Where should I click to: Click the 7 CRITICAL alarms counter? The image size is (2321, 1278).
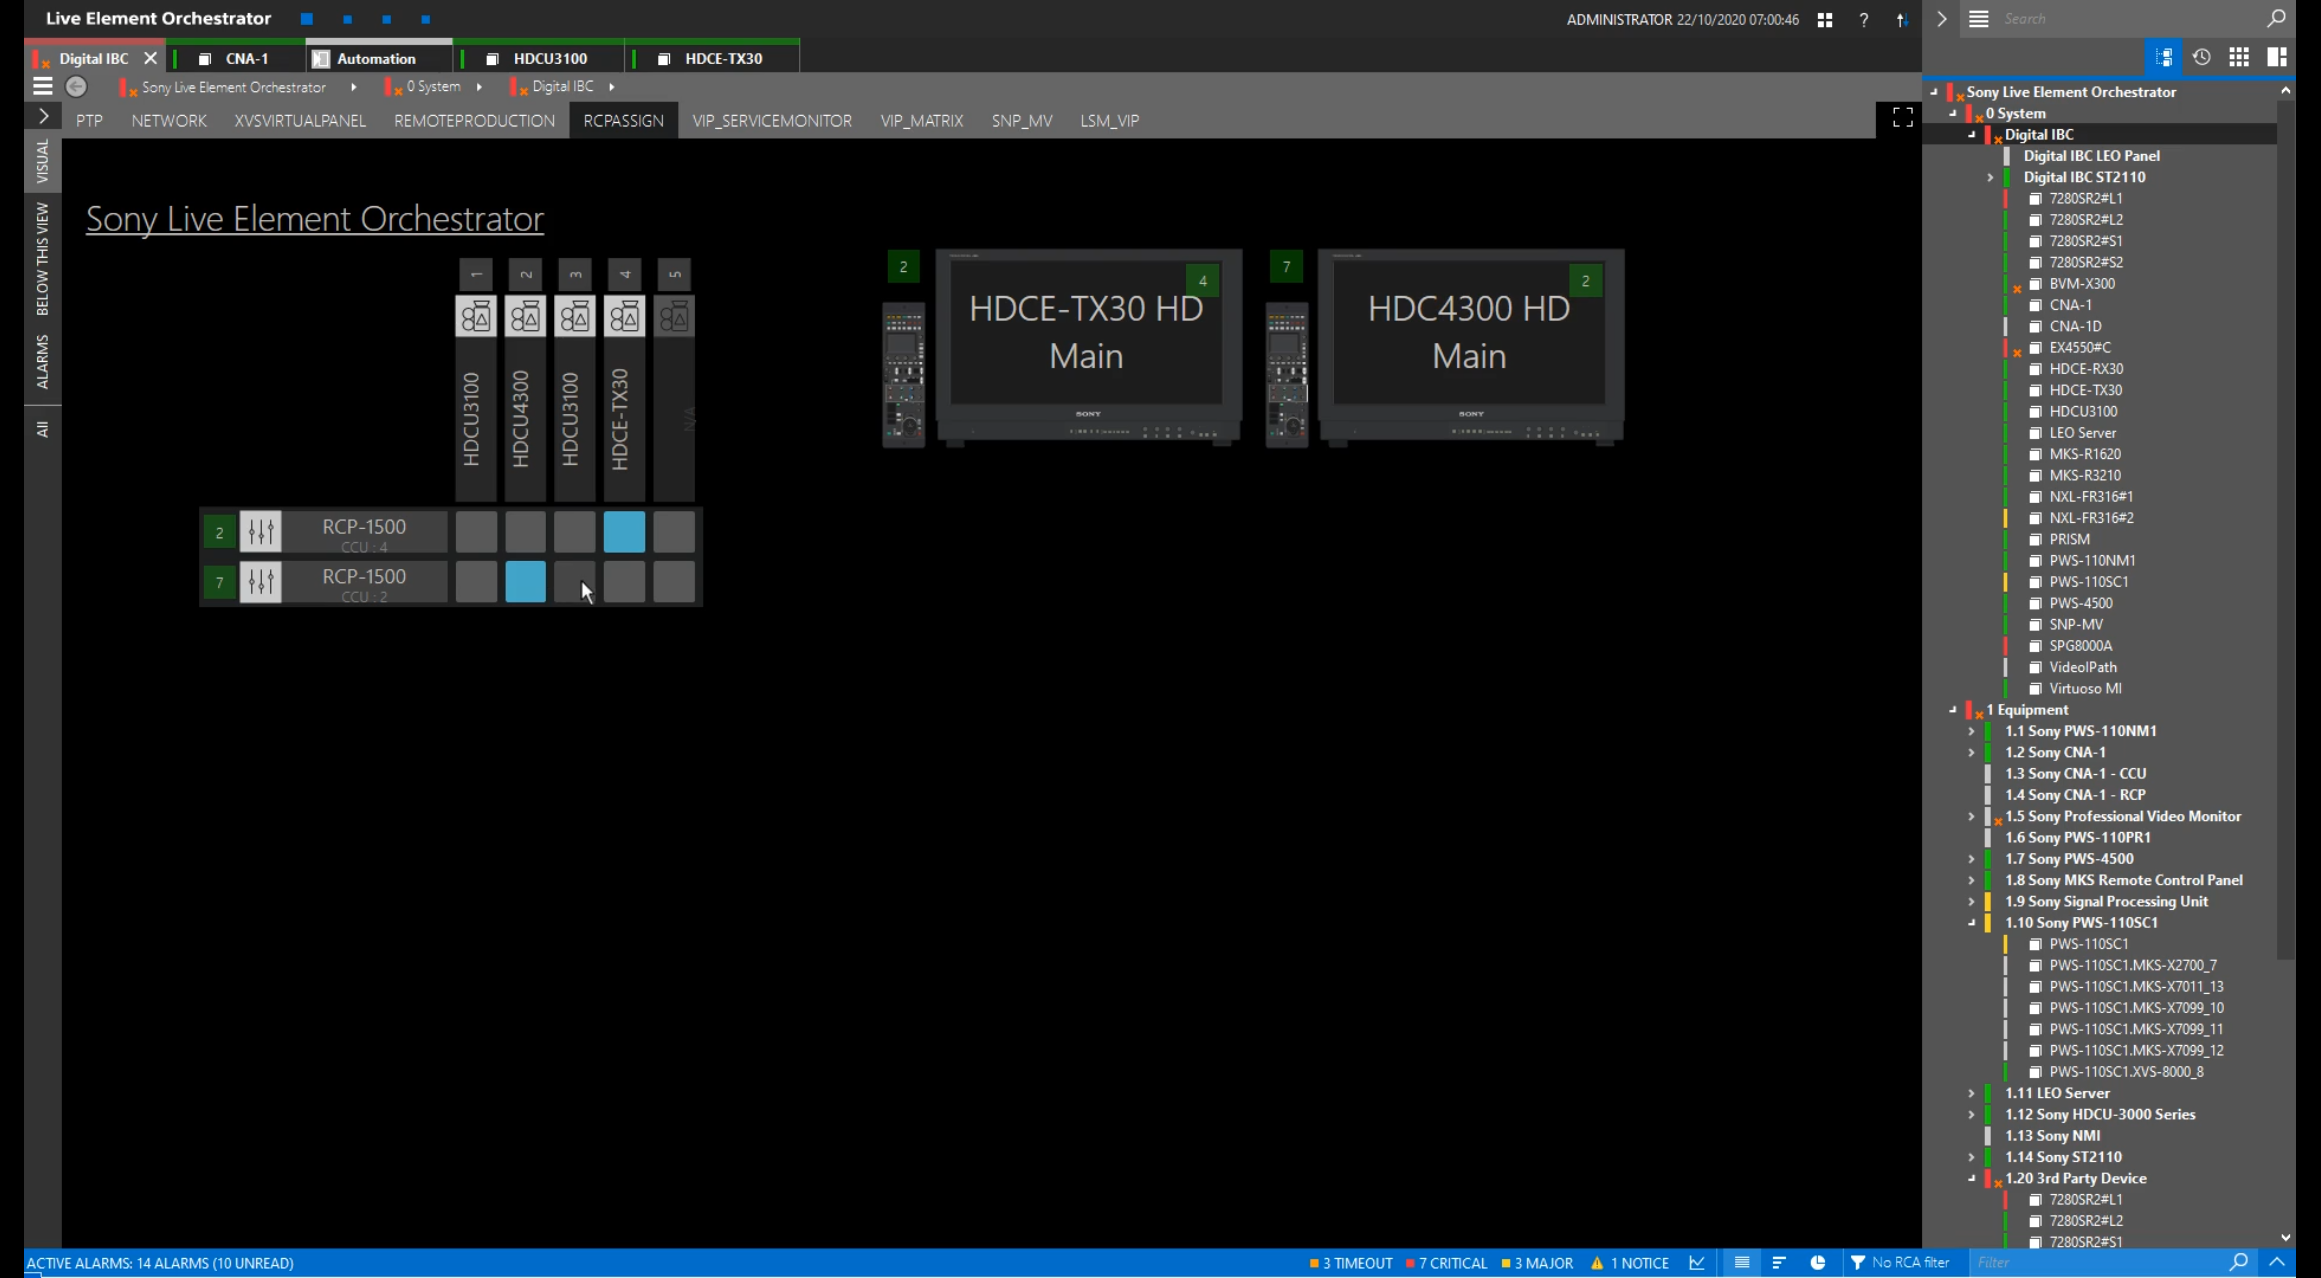[1447, 1263]
